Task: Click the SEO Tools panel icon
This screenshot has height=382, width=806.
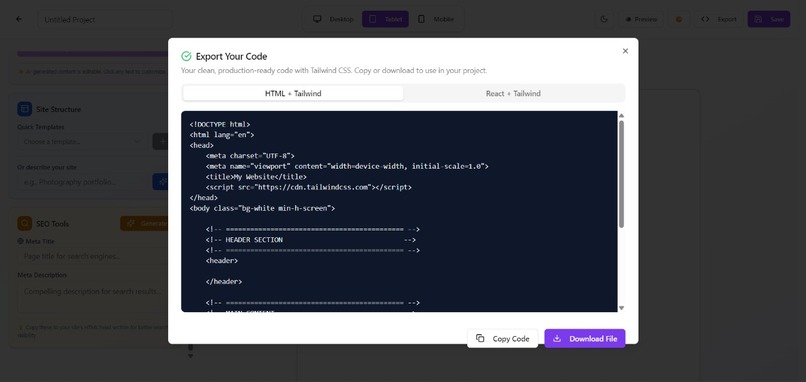Action: [x=24, y=223]
